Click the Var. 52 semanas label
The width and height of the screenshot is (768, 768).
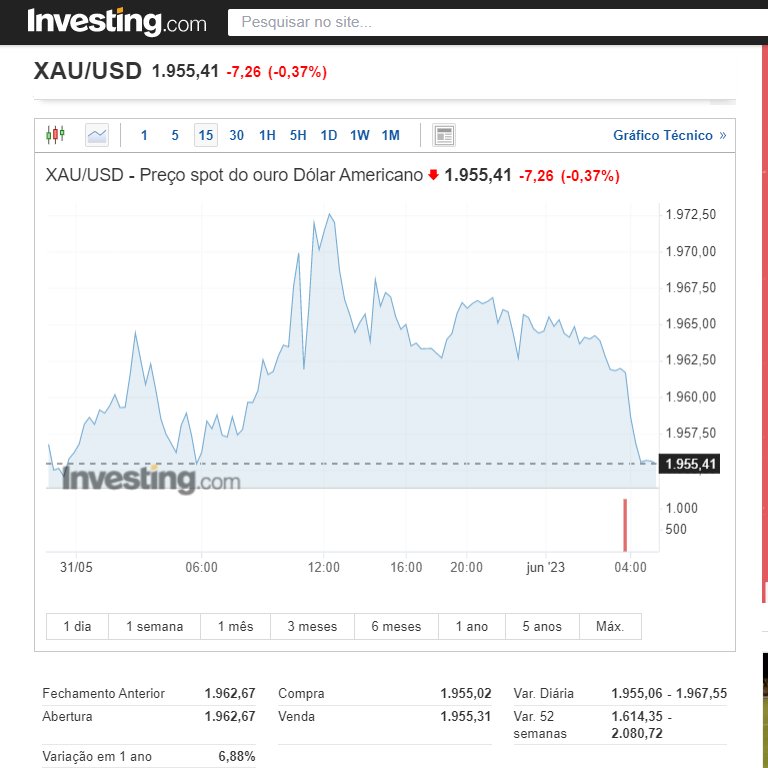coord(540,725)
